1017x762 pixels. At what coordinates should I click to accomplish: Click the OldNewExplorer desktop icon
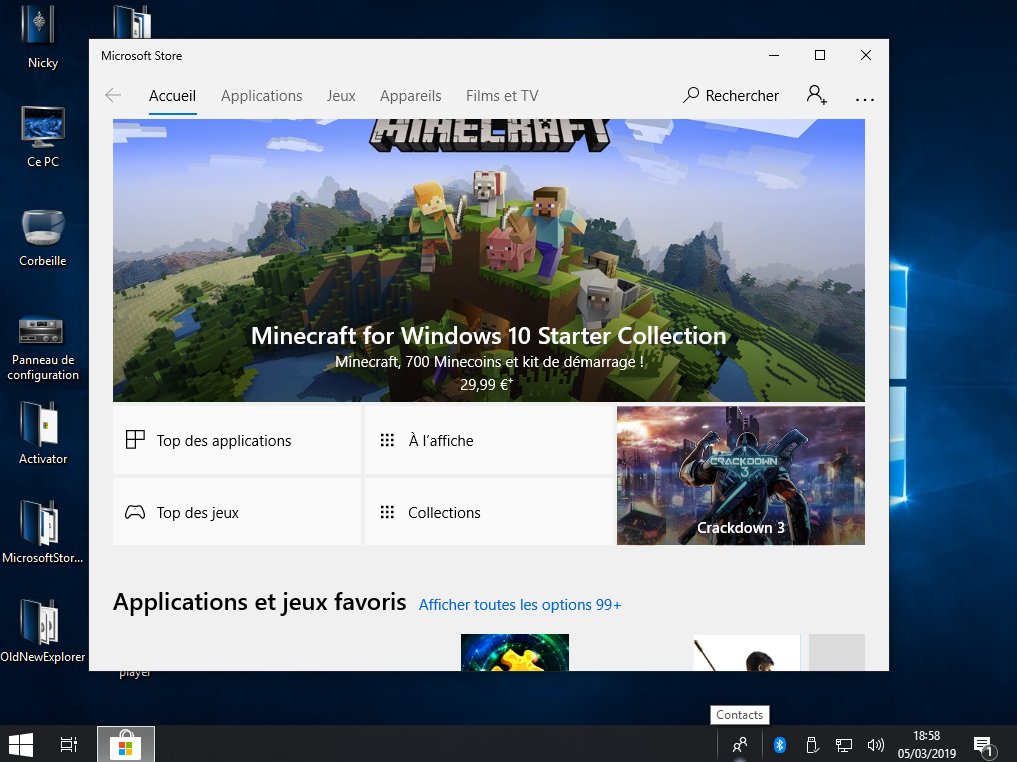coord(43,631)
